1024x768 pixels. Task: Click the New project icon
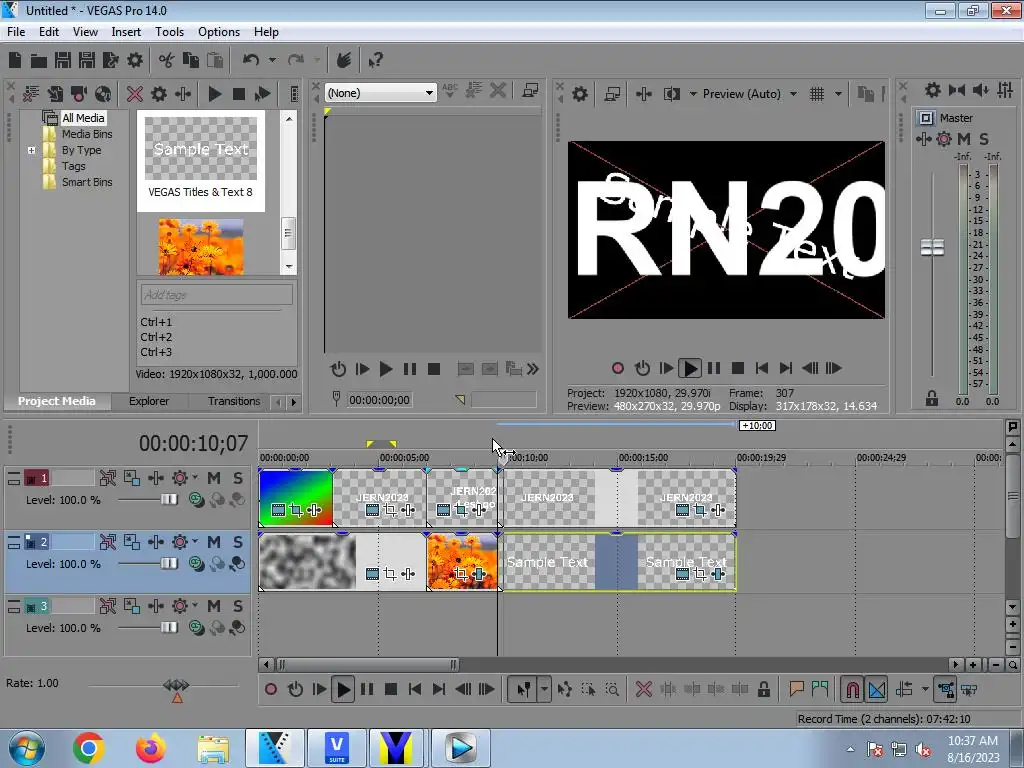[x=15, y=61]
